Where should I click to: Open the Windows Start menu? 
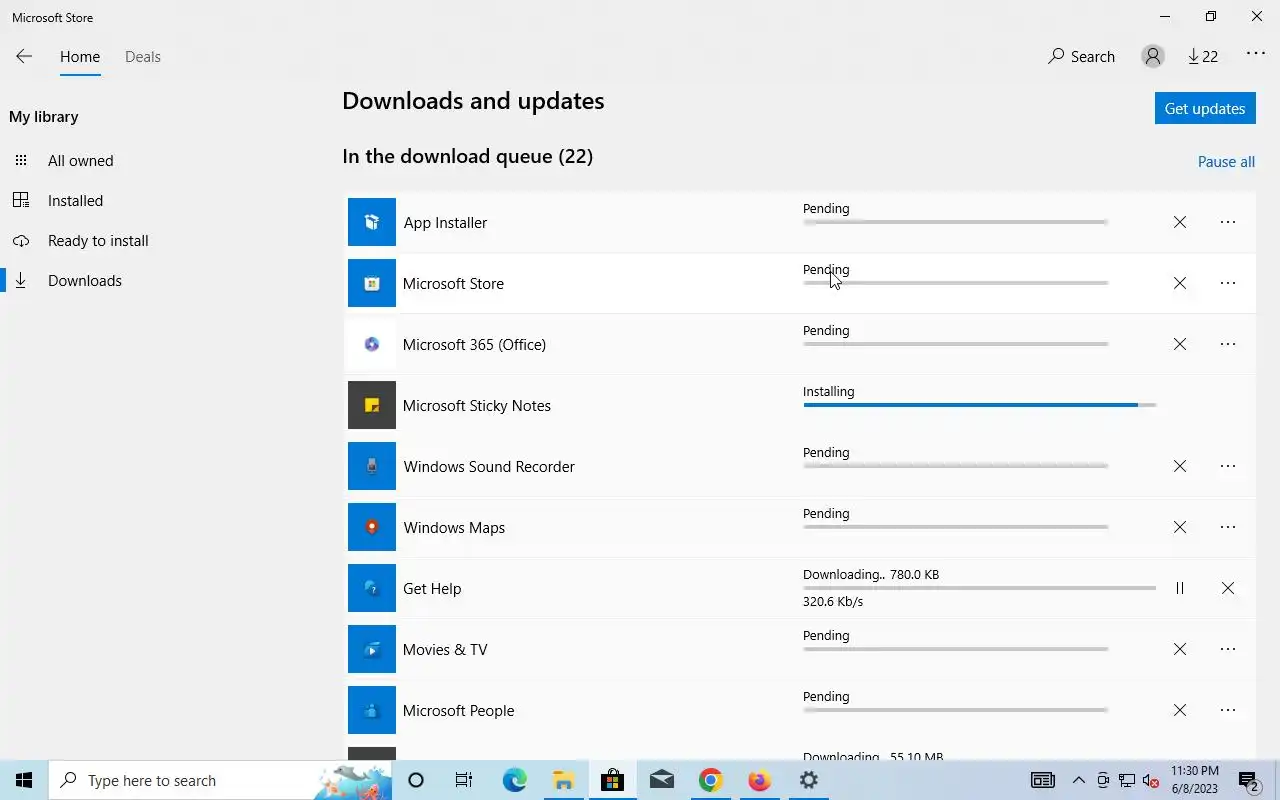tap(24, 781)
